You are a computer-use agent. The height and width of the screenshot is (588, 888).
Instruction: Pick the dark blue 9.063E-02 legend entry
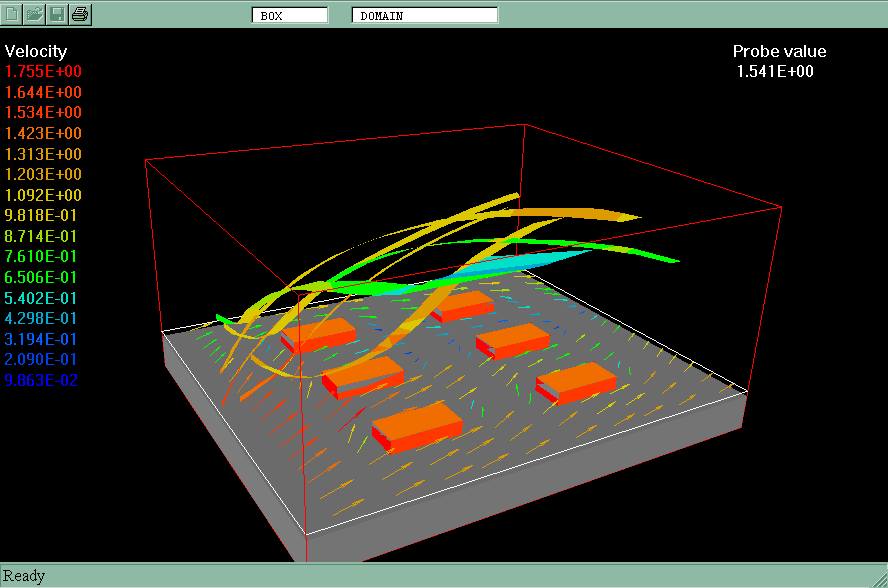(x=42, y=380)
